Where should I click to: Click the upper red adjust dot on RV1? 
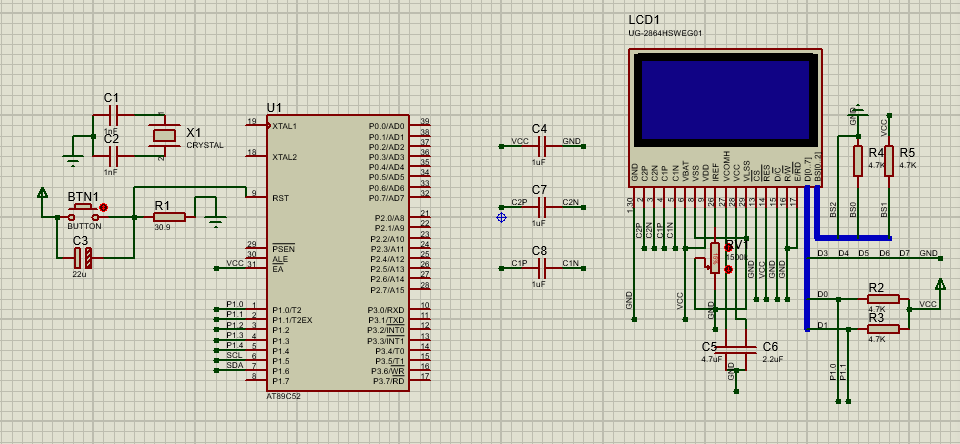coord(728,247)
